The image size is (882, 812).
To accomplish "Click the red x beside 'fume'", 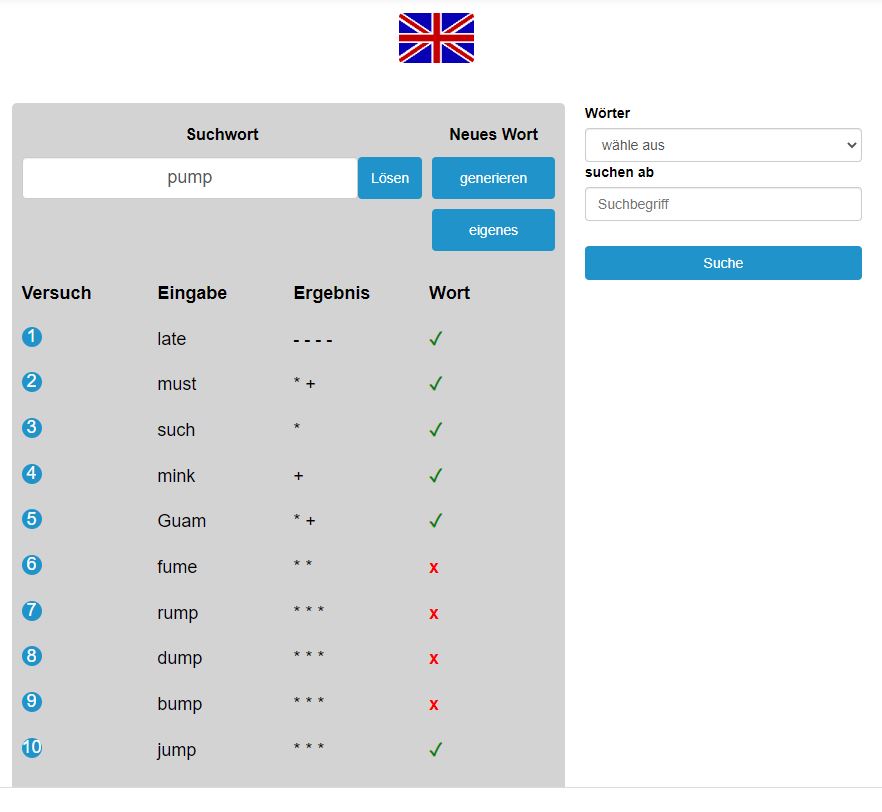I will tap(434, 567).
